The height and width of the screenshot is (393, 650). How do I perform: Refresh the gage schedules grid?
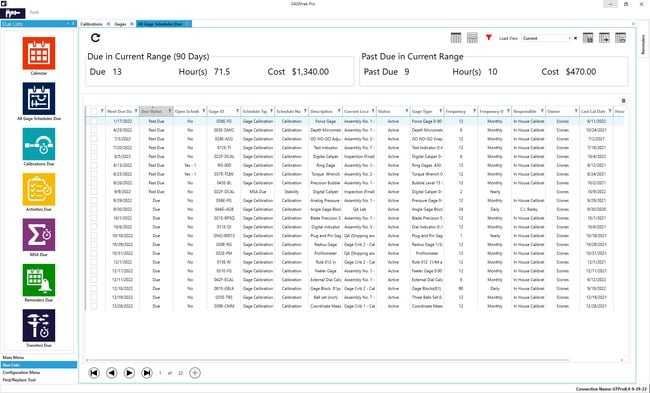[x=95, y=38]
